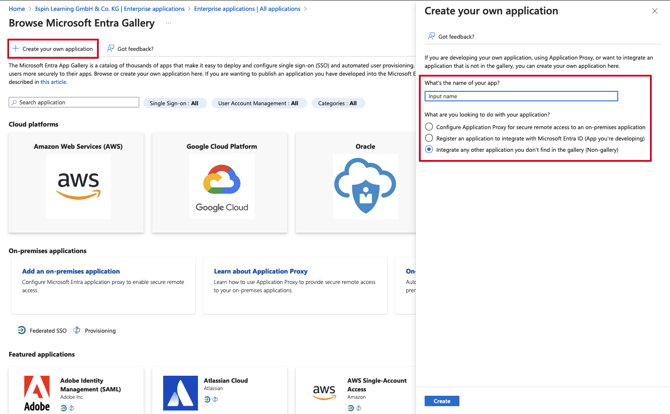Viewport: 670px width, 414px height.
Task: Focus the Search application field
Action: pos(74,103)
